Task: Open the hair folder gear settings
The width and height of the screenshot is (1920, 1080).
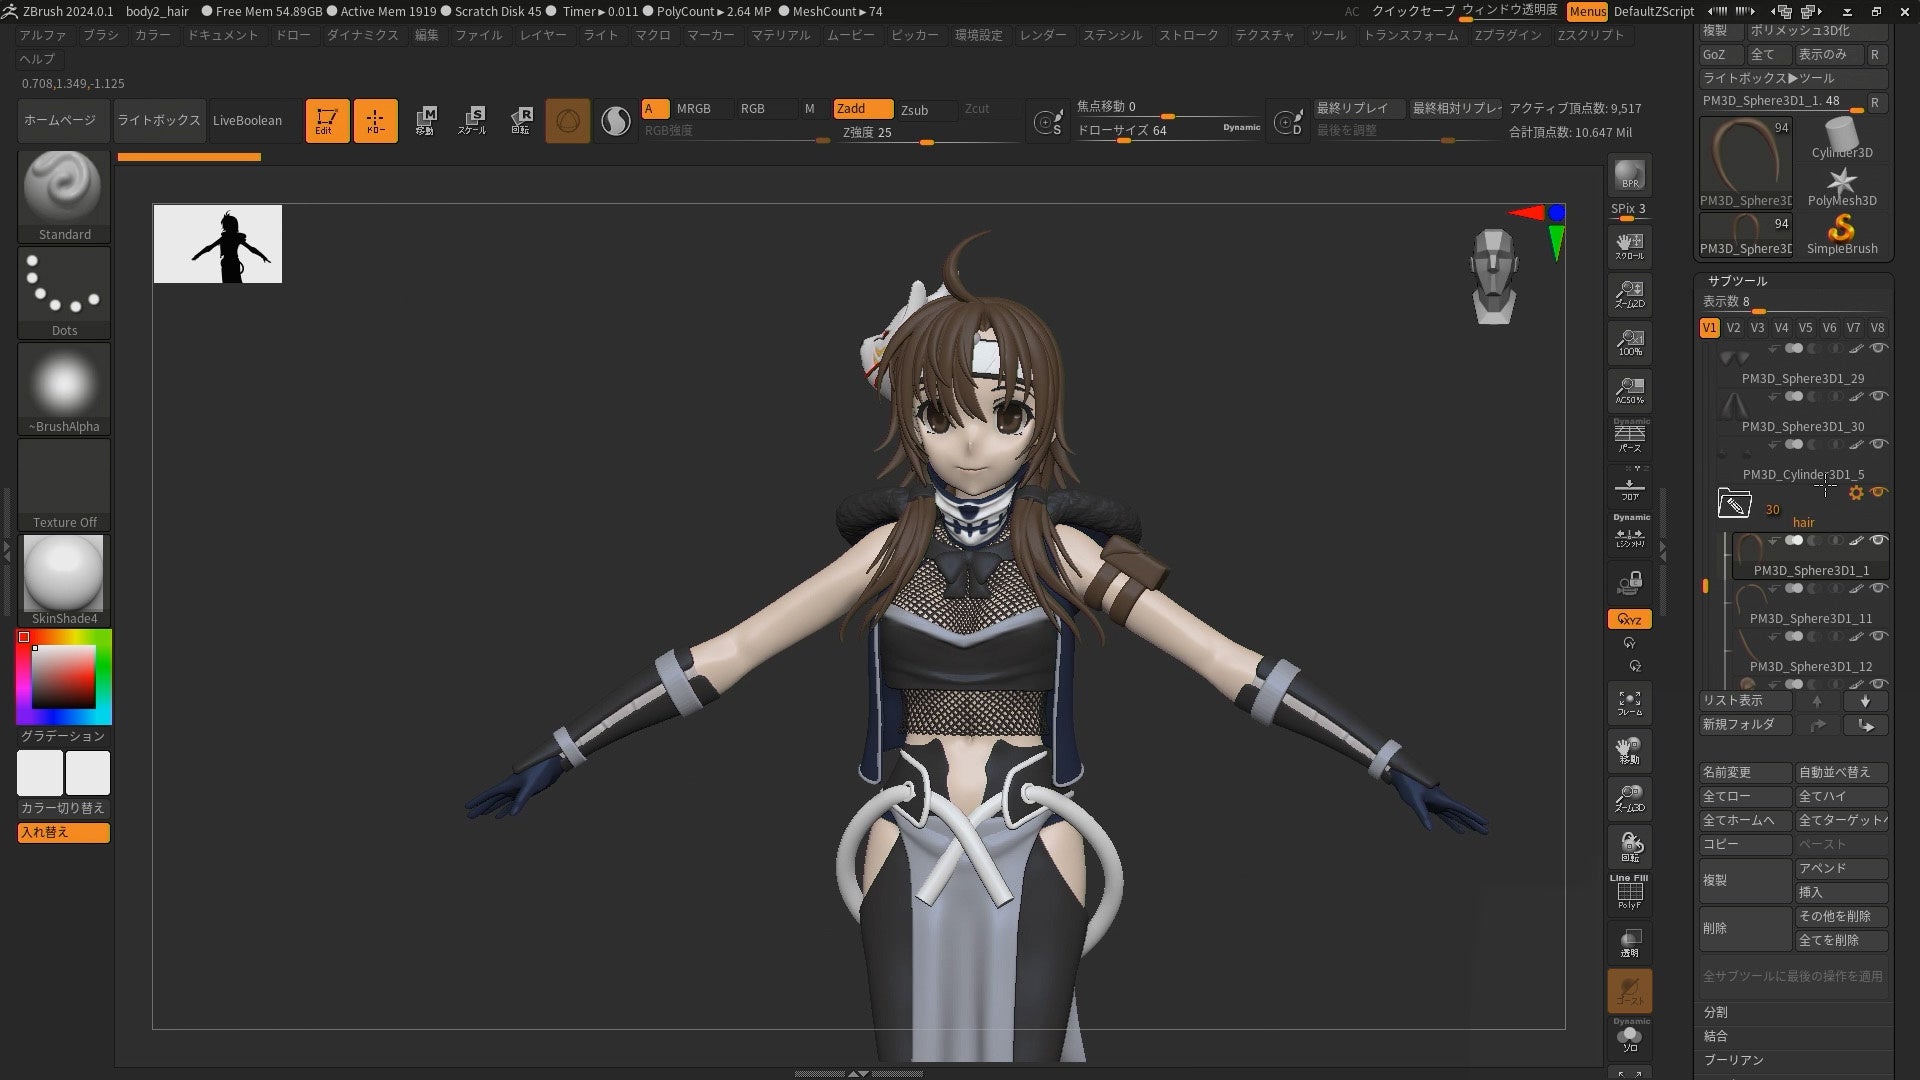Action: (1856, 493)
